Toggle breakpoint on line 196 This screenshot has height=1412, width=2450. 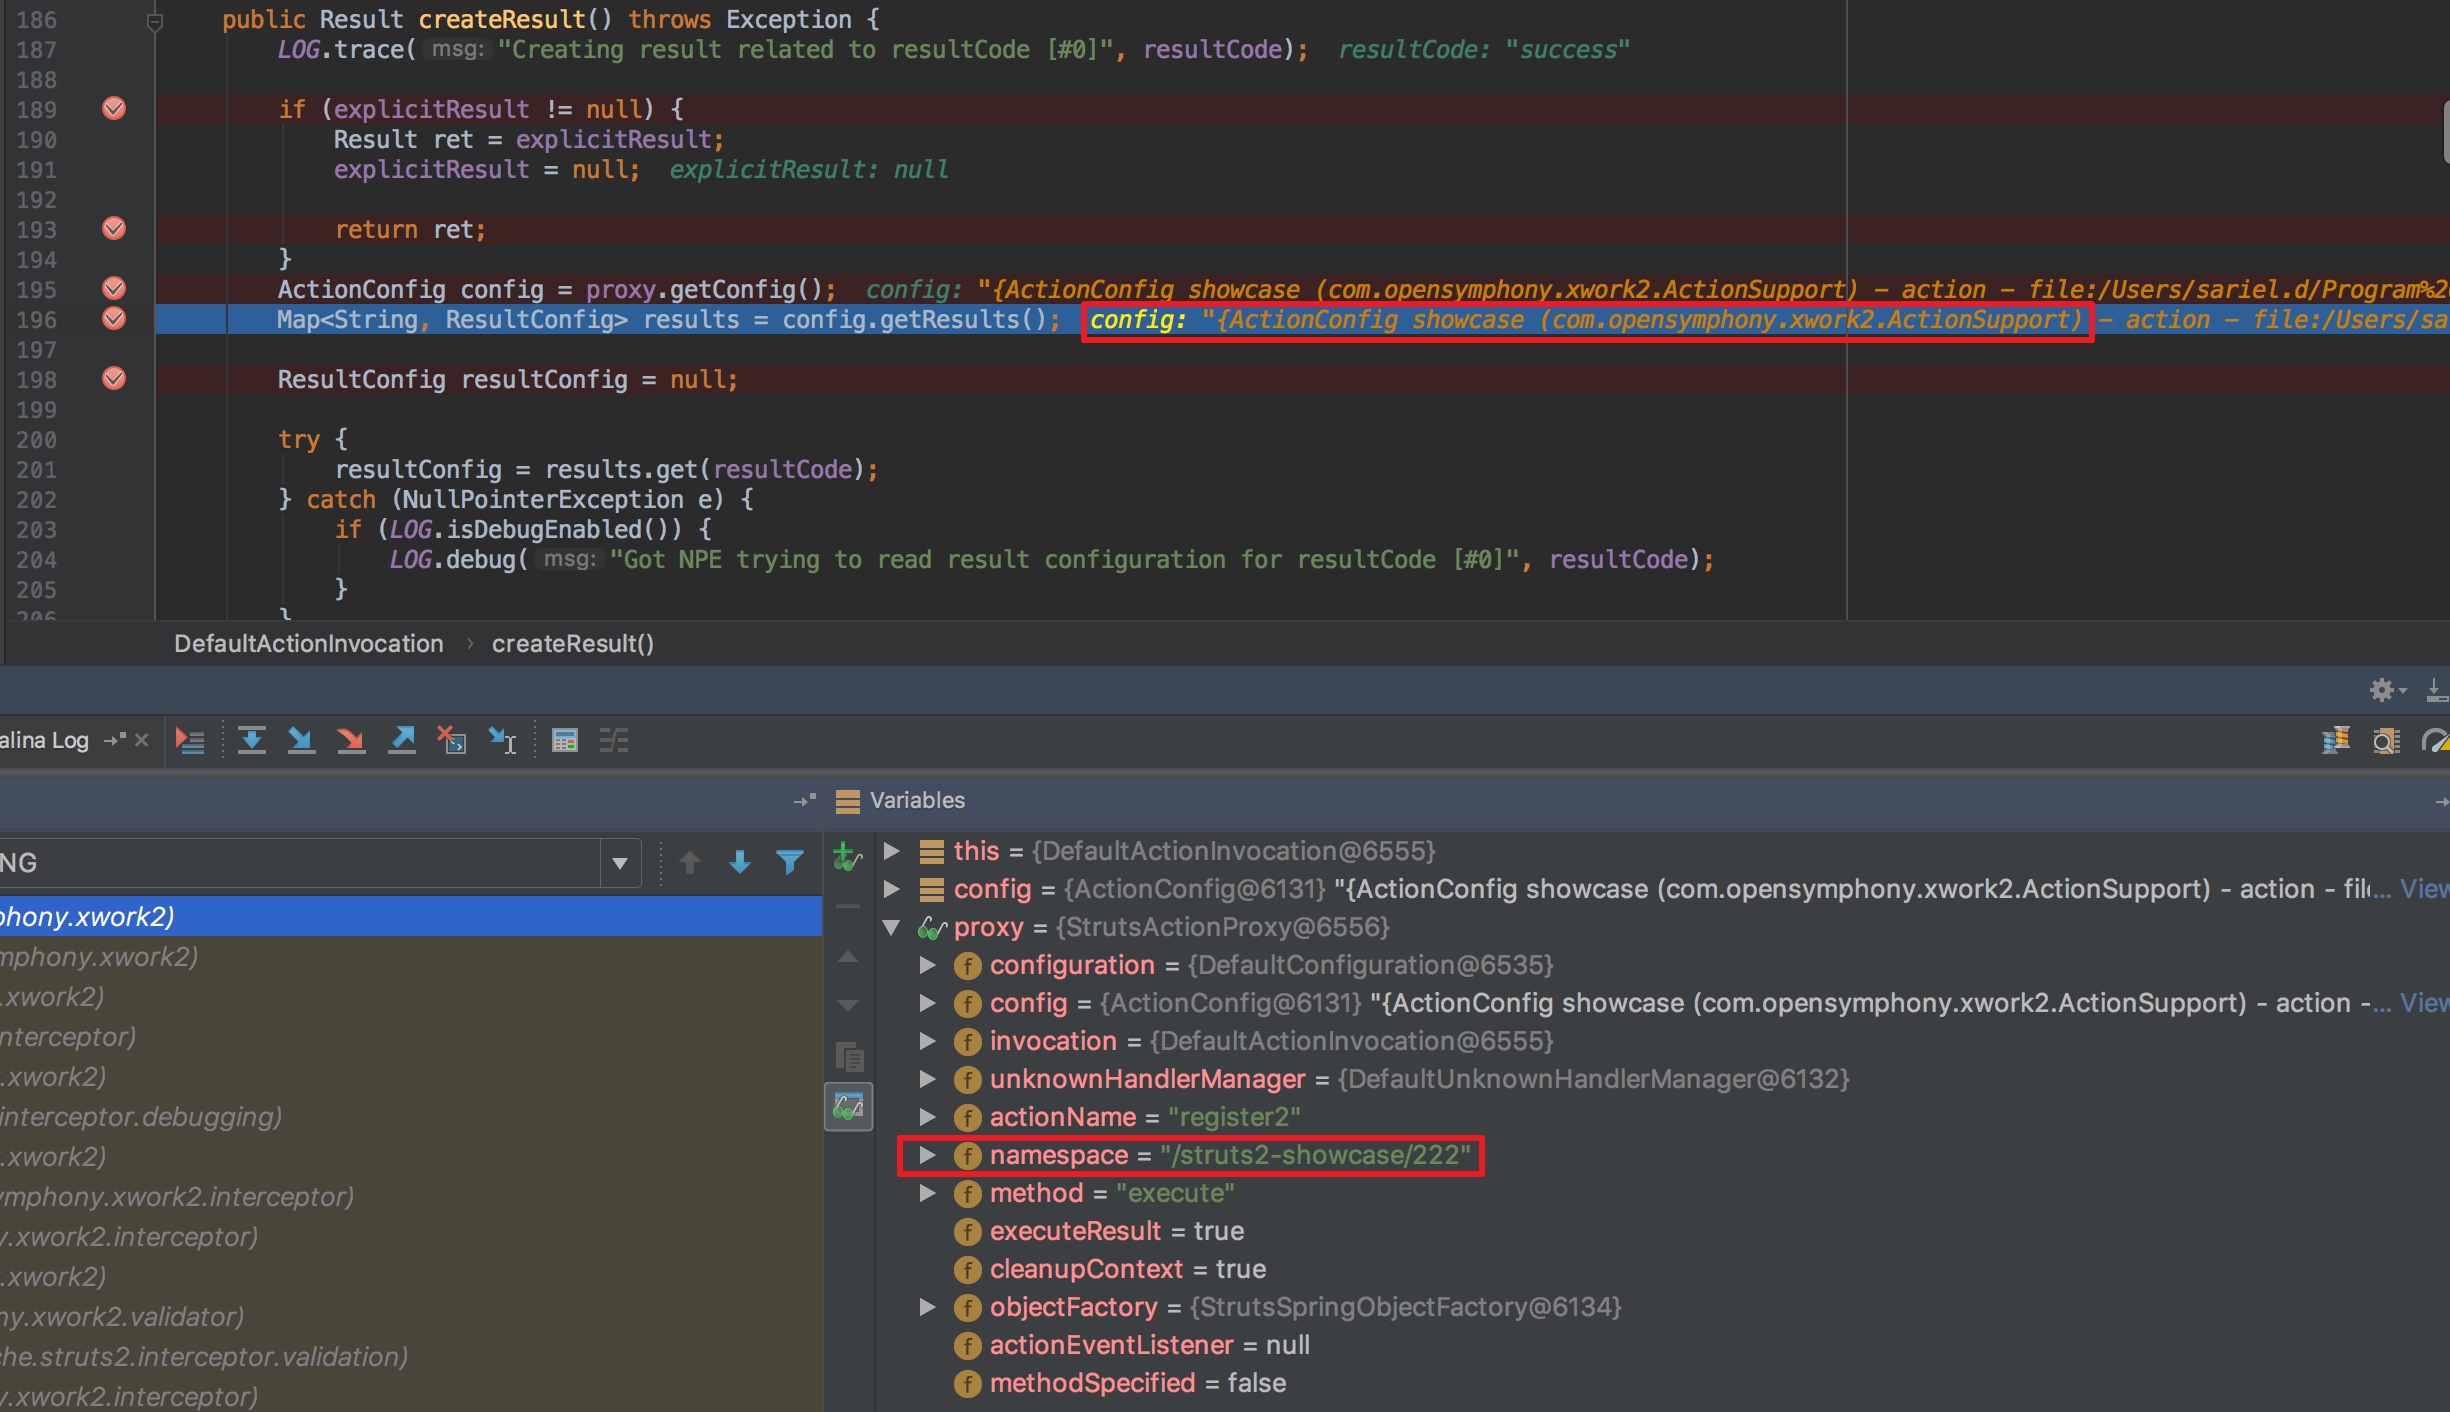tap(114, 318)
